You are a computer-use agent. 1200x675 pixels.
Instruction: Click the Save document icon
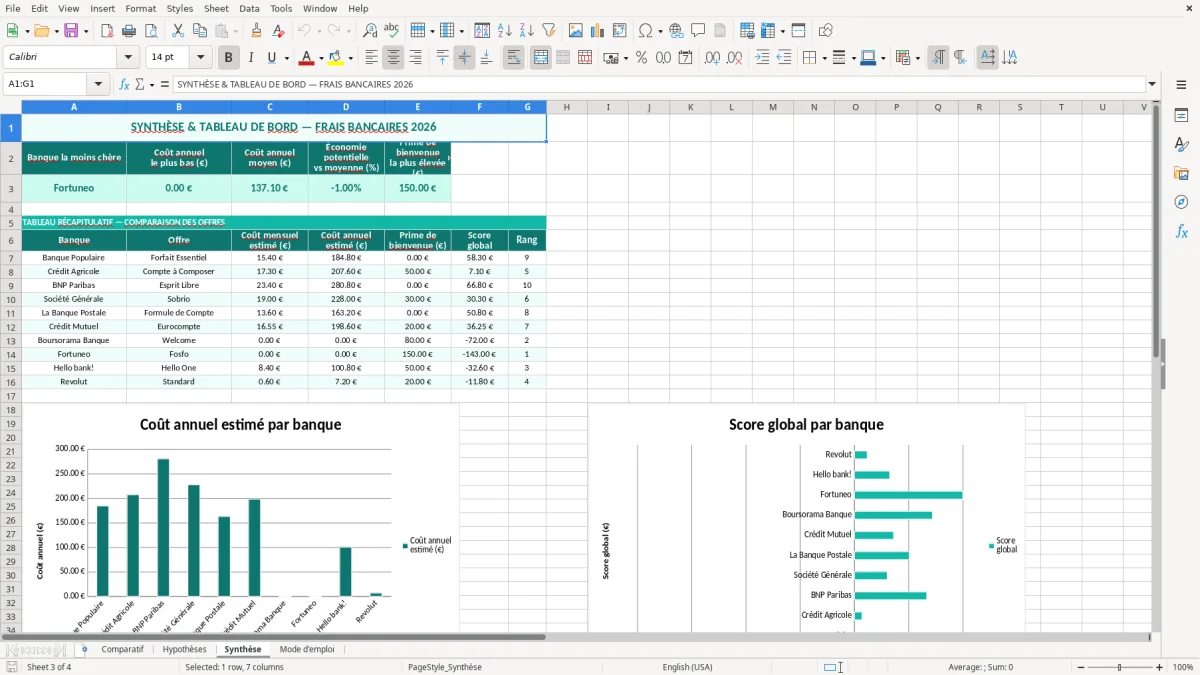pos(70,31)
